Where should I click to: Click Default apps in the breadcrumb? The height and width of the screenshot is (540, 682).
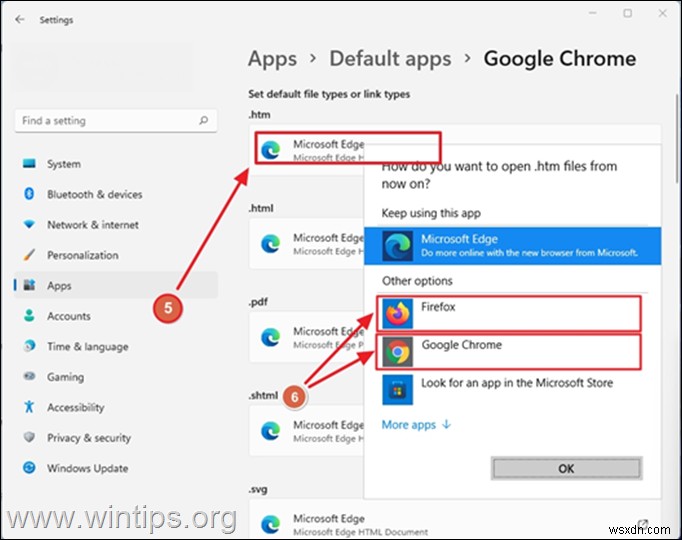coord(390,59)
